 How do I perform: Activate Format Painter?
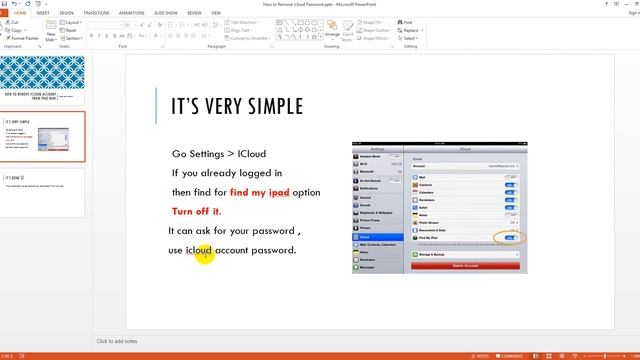[x=22, y=38]
